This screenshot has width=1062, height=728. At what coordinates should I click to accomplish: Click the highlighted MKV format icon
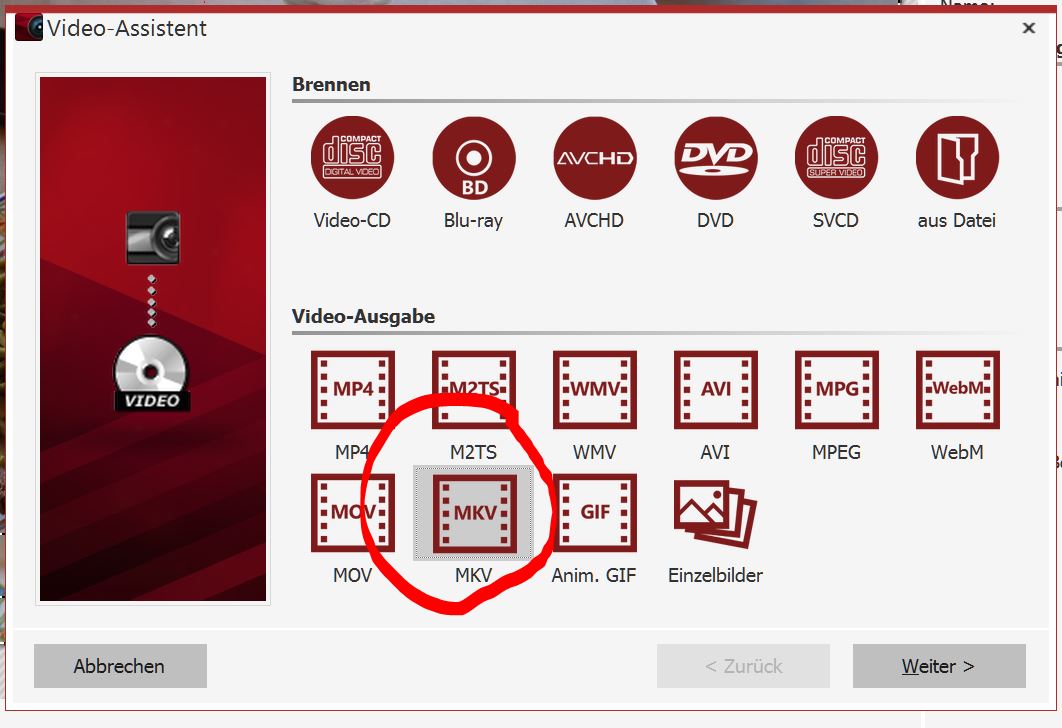point(473,513)
